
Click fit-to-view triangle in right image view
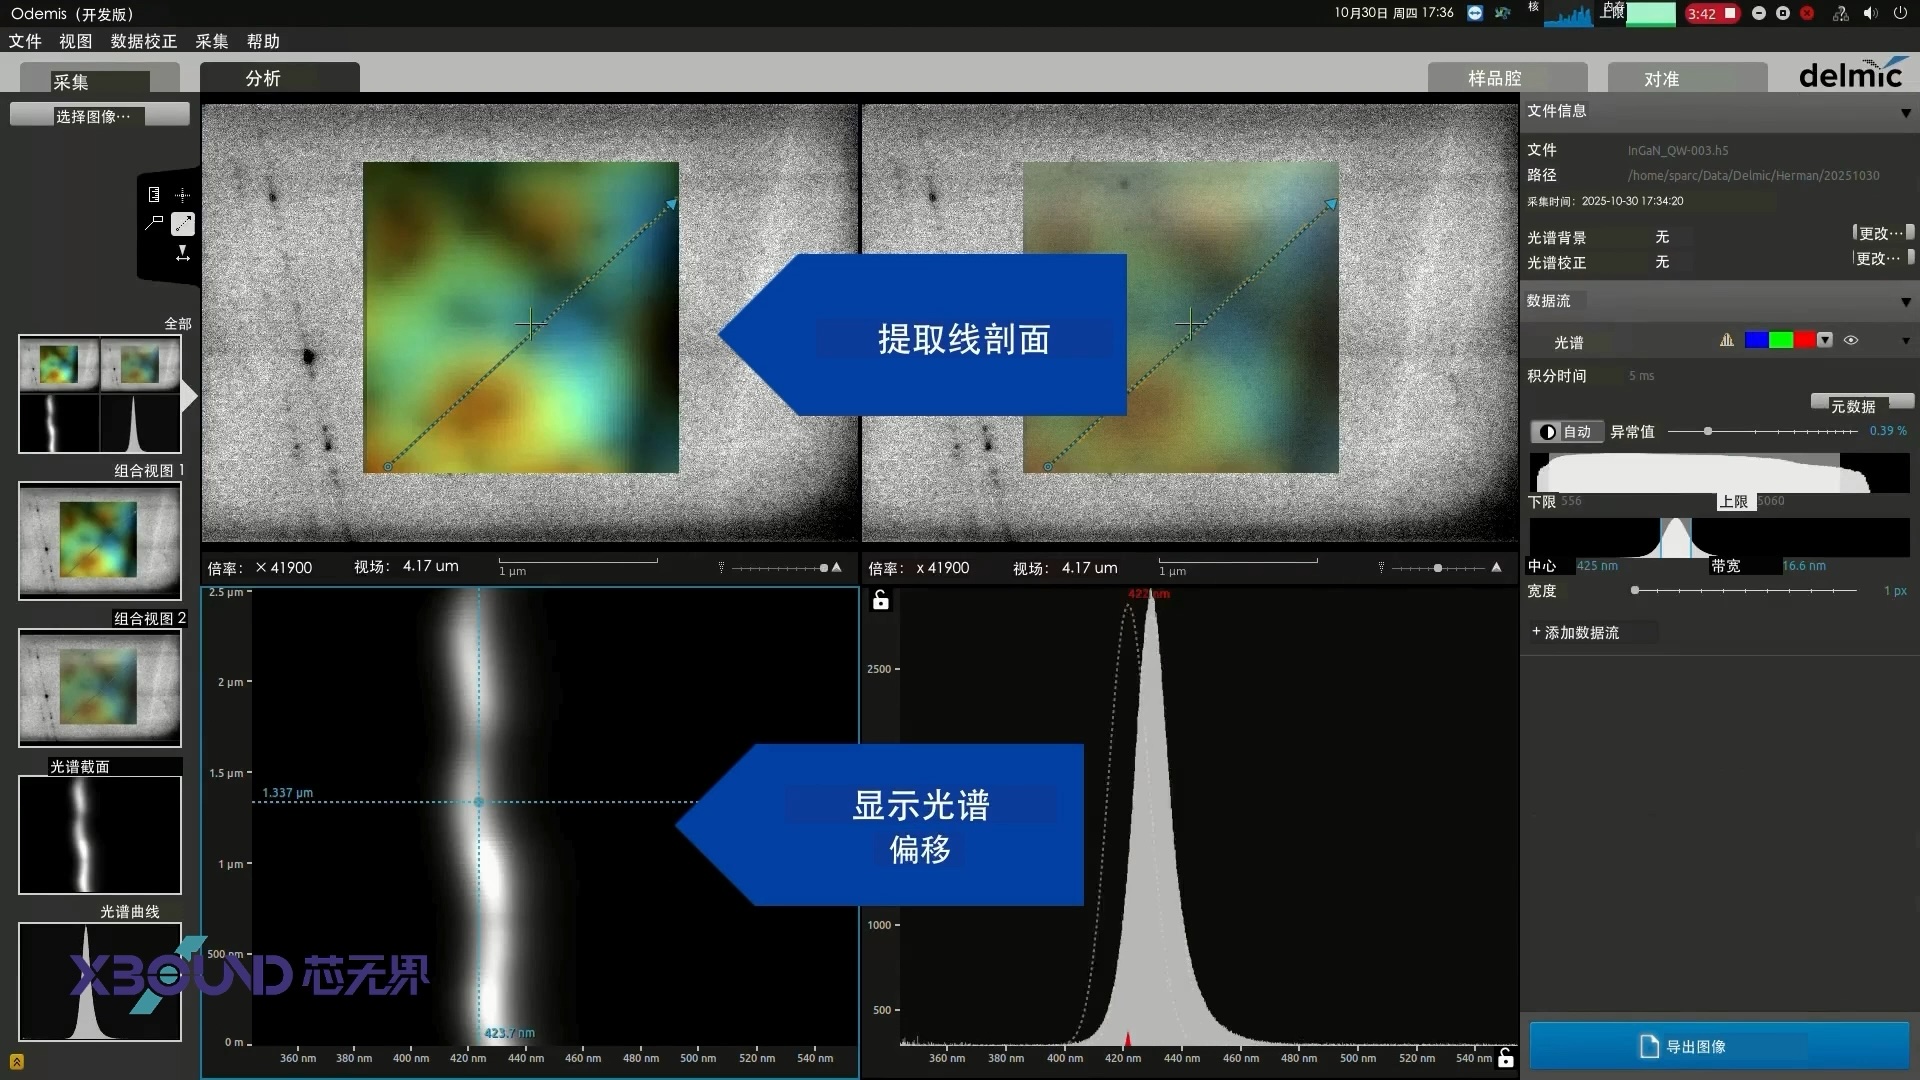1497,567
